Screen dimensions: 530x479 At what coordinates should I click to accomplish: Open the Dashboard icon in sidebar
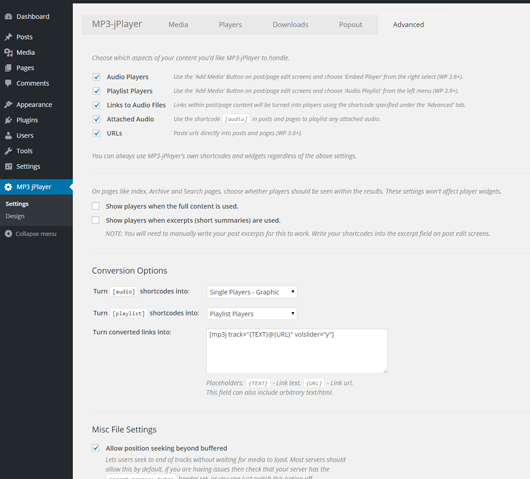pyautogui.click(x=8, y=16)
